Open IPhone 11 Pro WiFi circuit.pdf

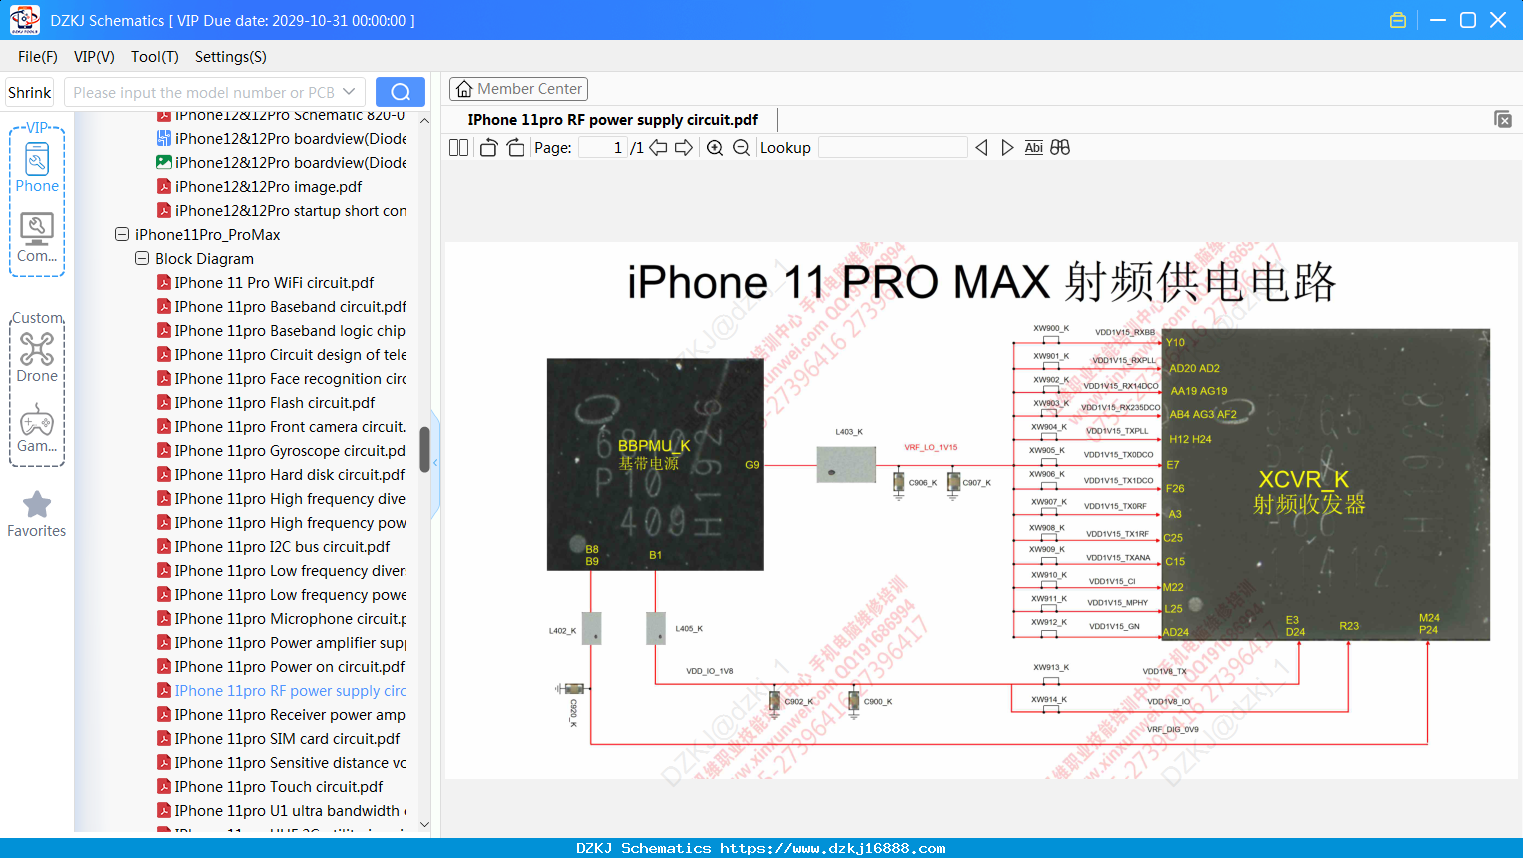[275, 283]
